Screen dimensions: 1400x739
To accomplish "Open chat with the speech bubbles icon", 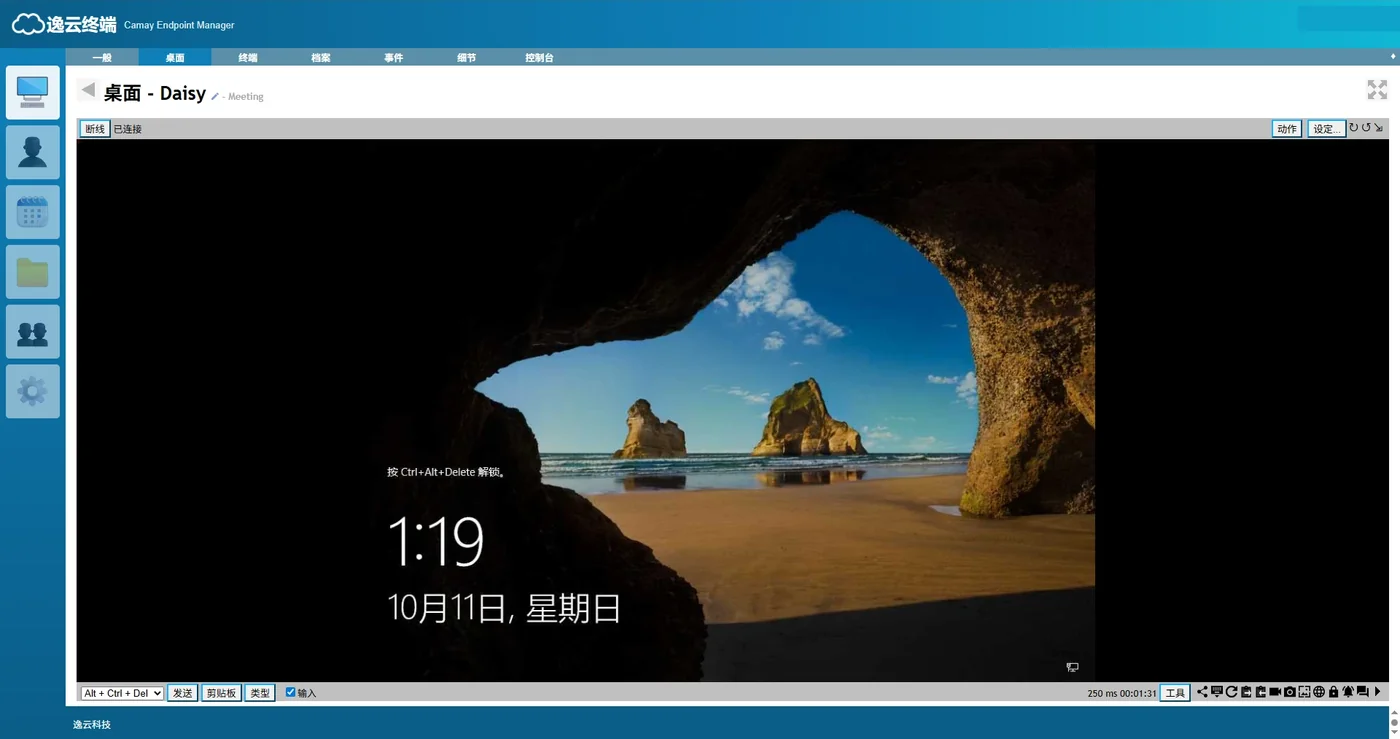I will (1362, 692).
